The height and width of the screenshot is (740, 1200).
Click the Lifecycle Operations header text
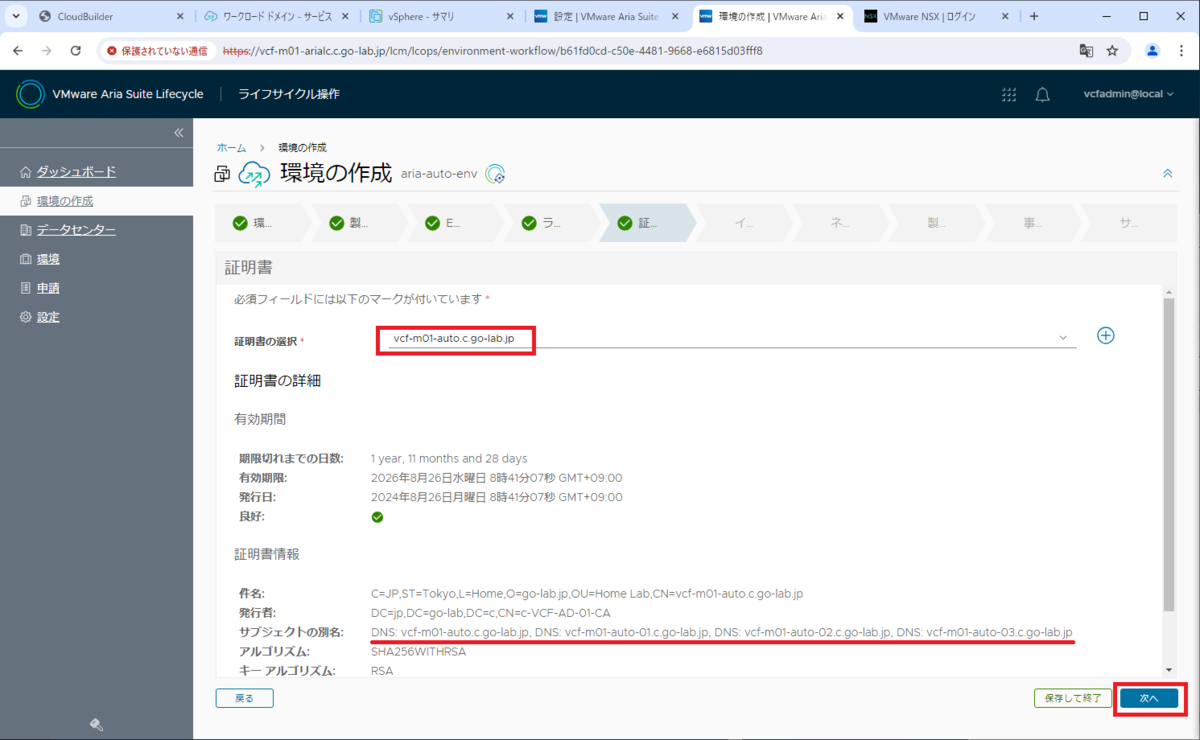[x=288, y=94]
